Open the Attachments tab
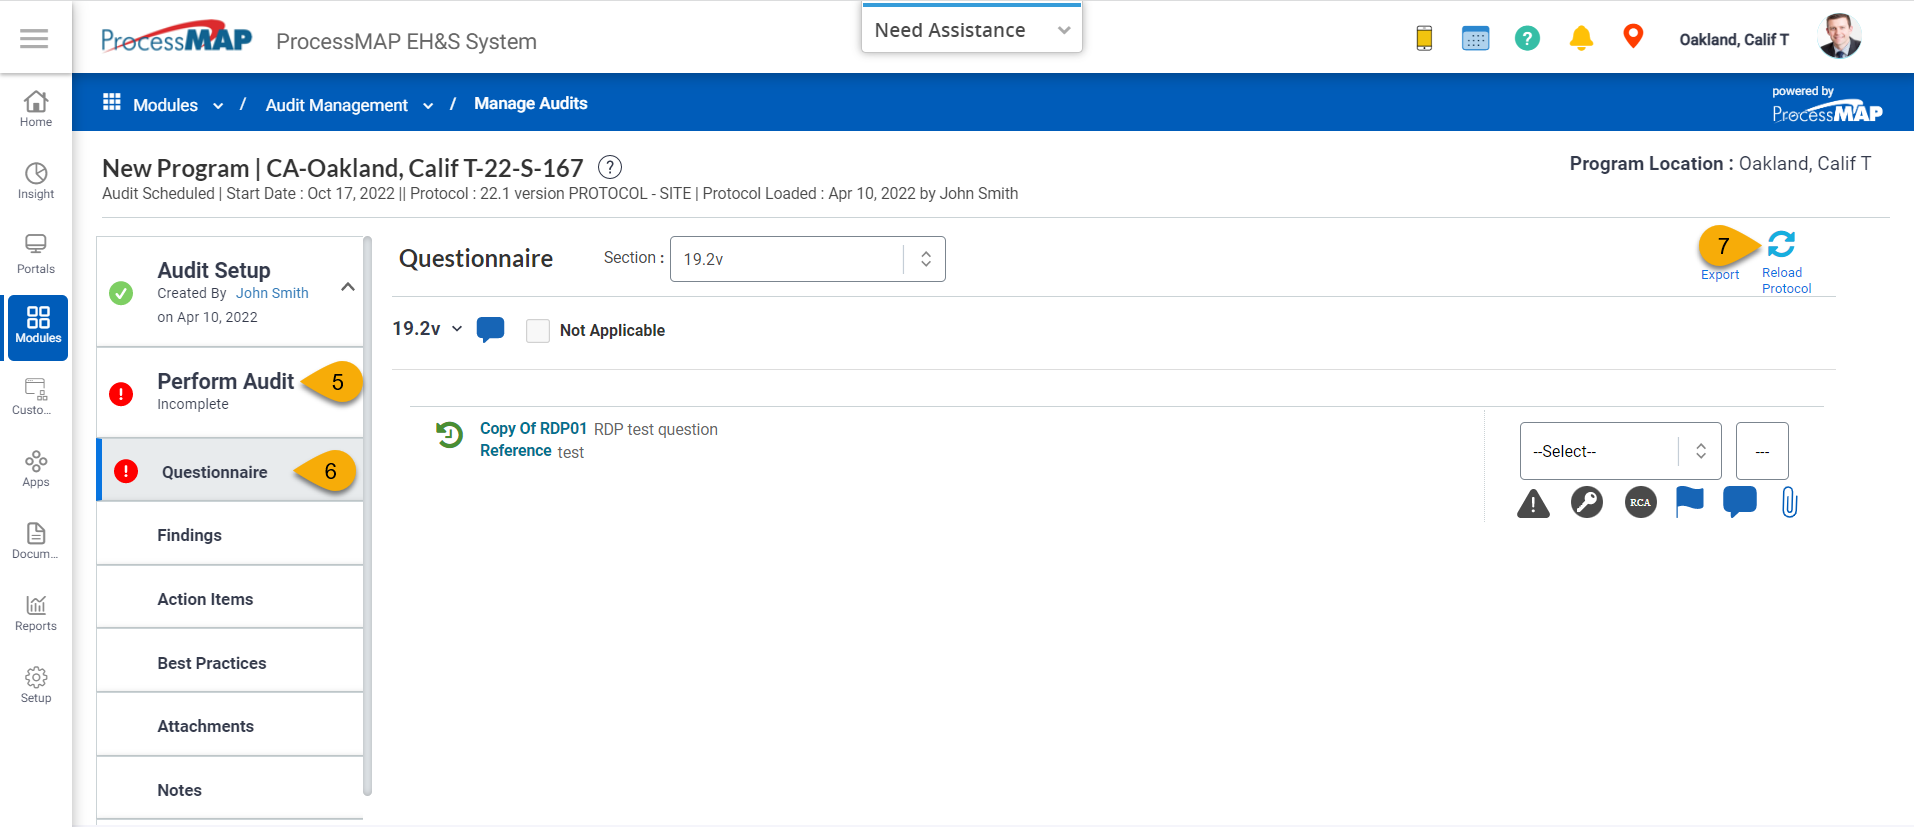This screenshot has width=1914, height=827. (x=230, y=726)
